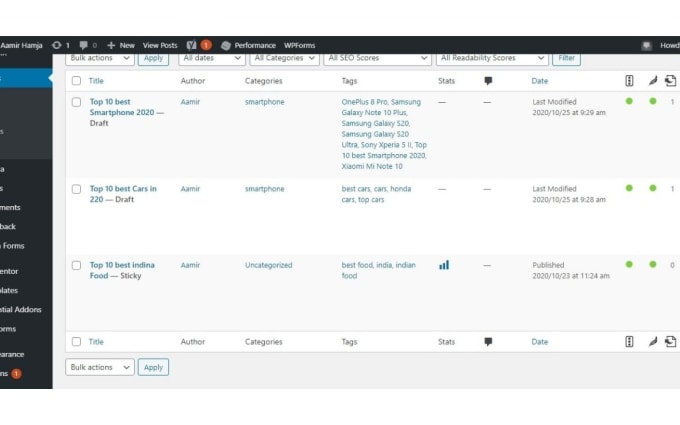This screenshot has width=680, height=425.
Task: Click Aamir author for Cars post
Action: point(190,189)
